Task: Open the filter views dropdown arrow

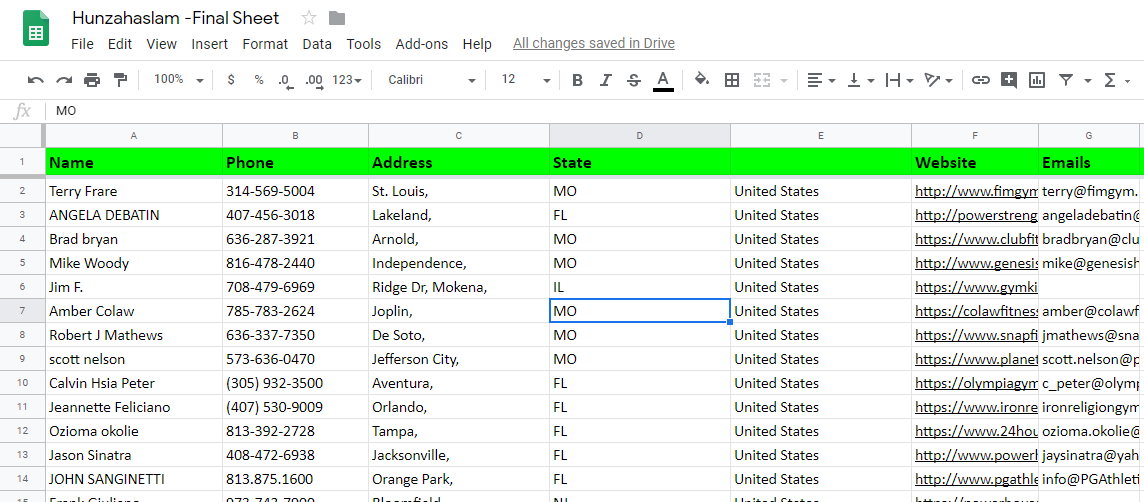Action: pos(1088,81)
